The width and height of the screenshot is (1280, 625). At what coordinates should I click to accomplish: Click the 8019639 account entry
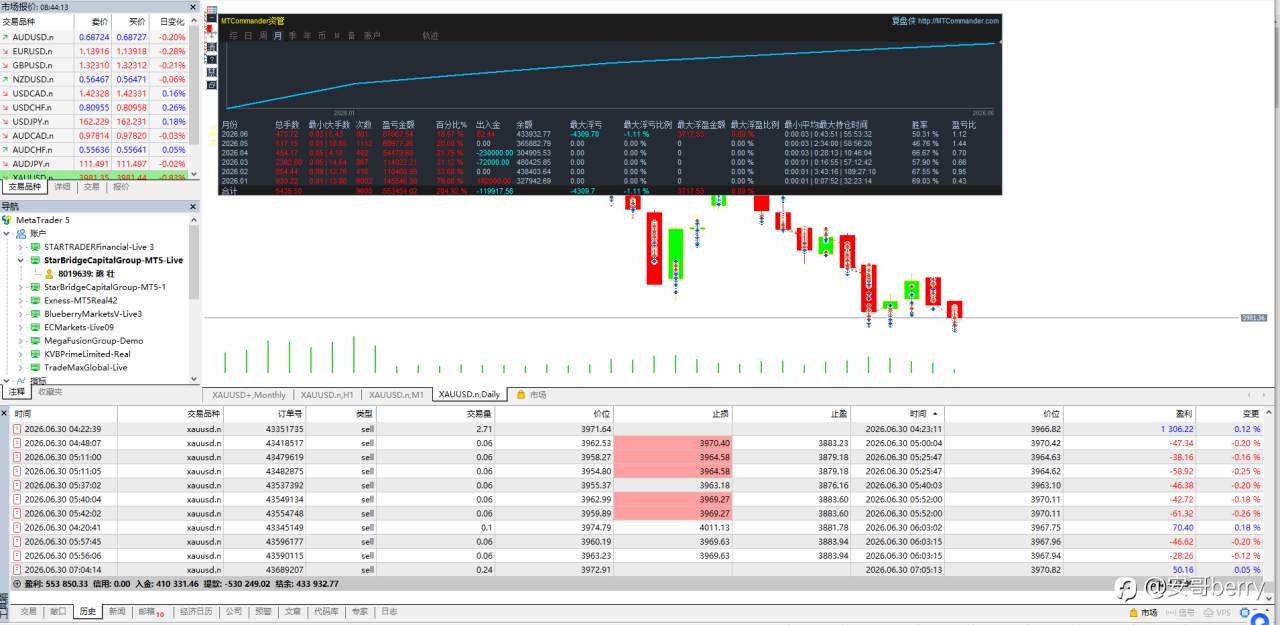click(86, 273)
